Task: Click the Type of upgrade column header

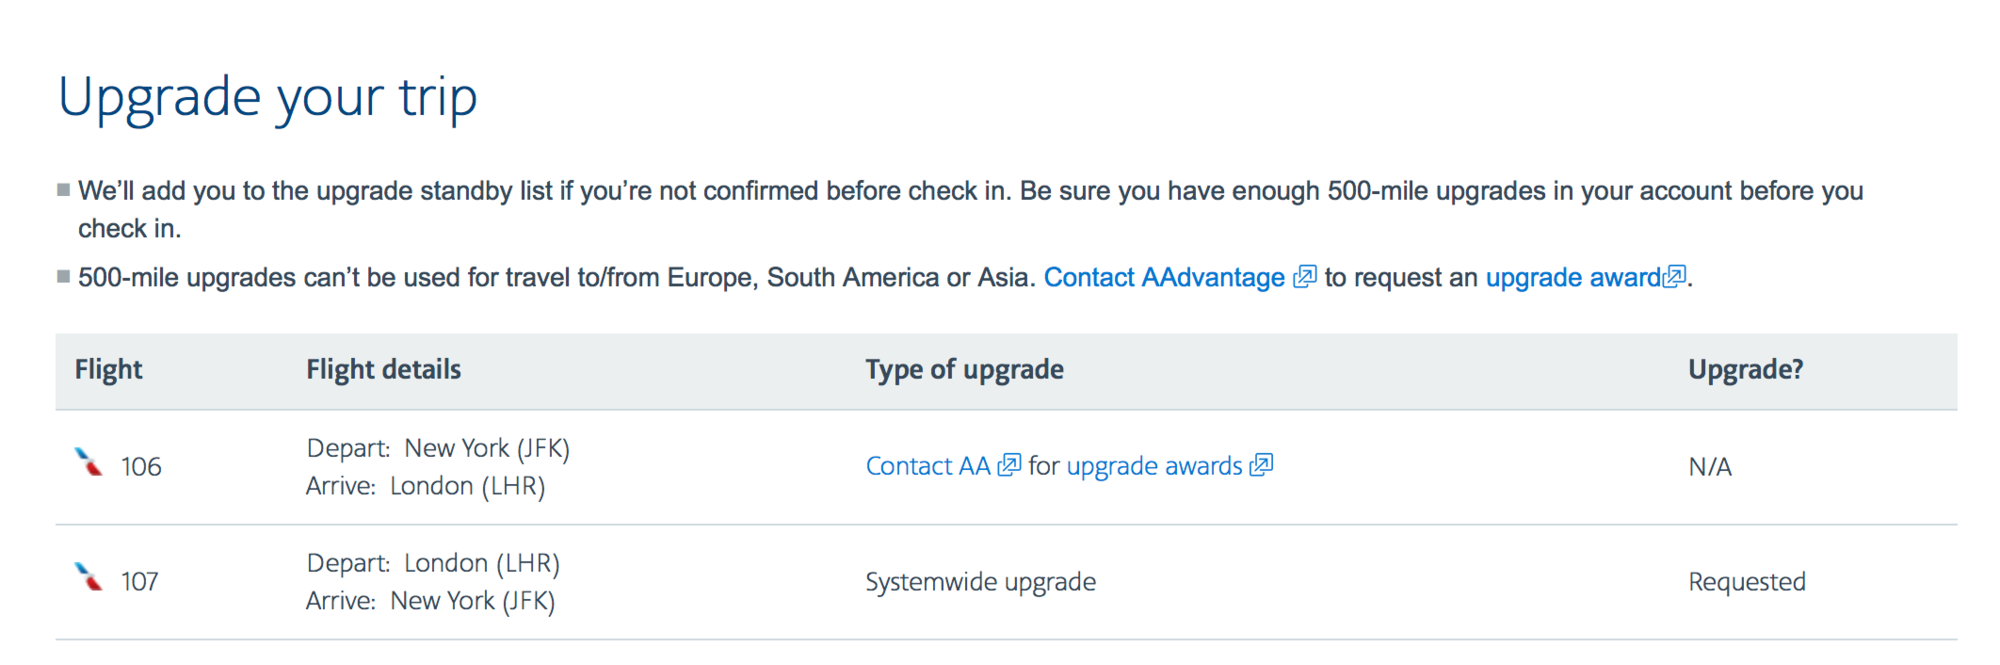Action: (964, 370)
